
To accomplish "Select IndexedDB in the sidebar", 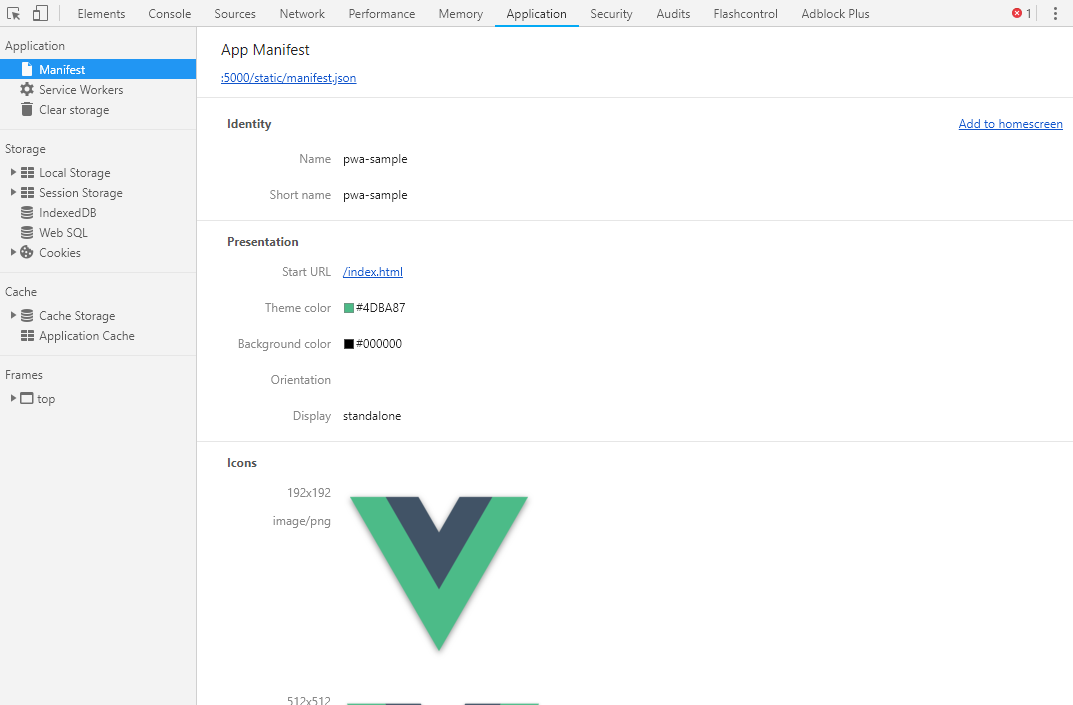I will 68,212.
